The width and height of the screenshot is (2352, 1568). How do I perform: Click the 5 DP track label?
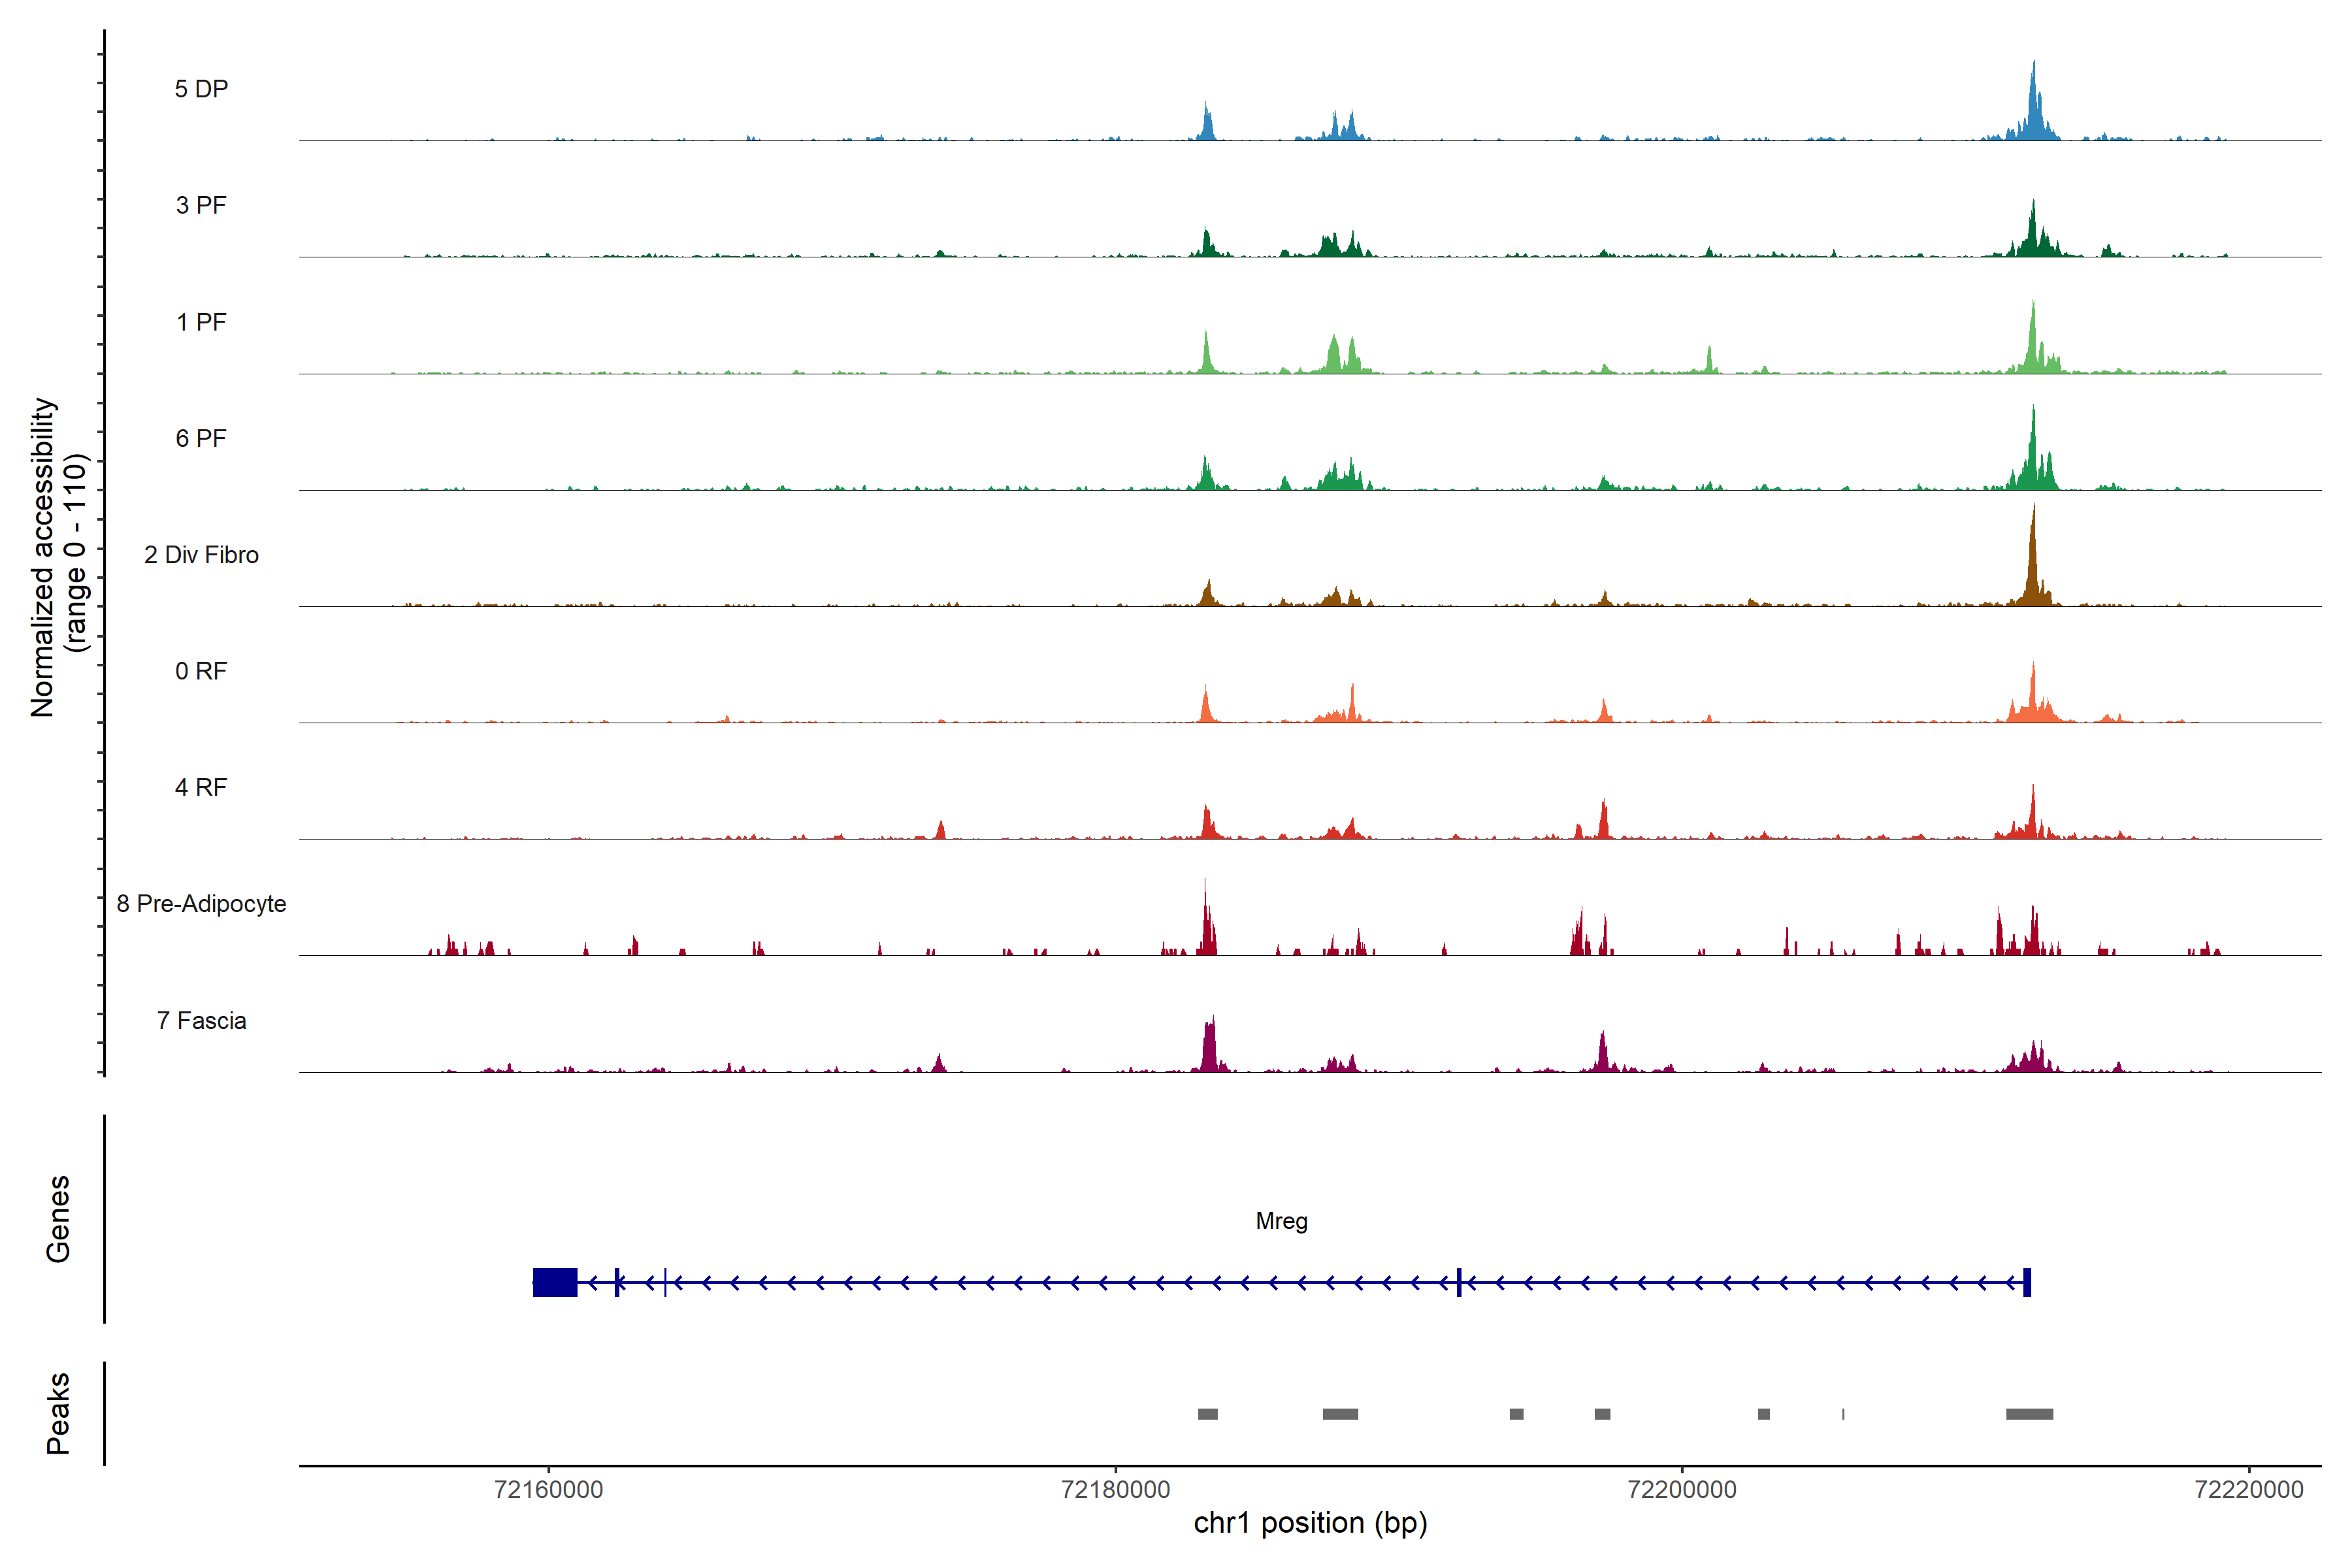[201, 89]
